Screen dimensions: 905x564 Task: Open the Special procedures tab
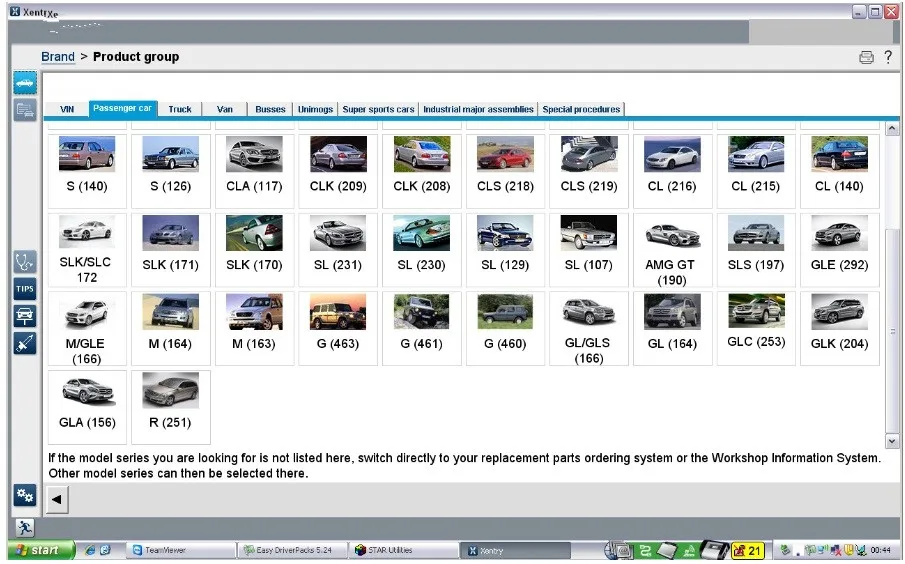pyautogui.click(x=581, y=109)
